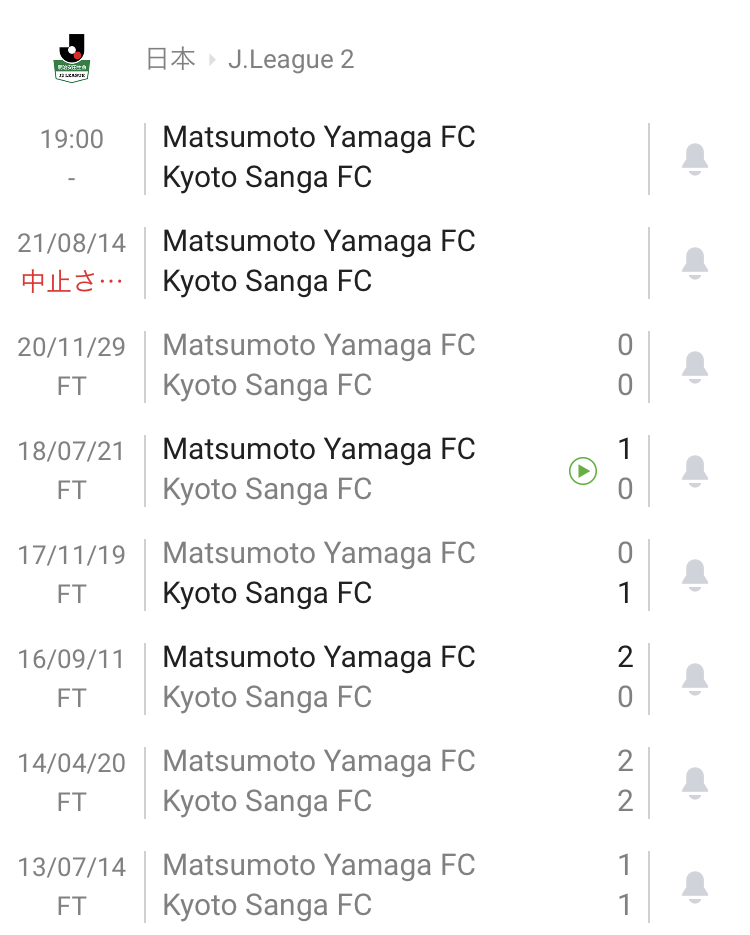Click the red 中止 cancelled status label
The image size is (750, 935).
(x=72, y=283)
